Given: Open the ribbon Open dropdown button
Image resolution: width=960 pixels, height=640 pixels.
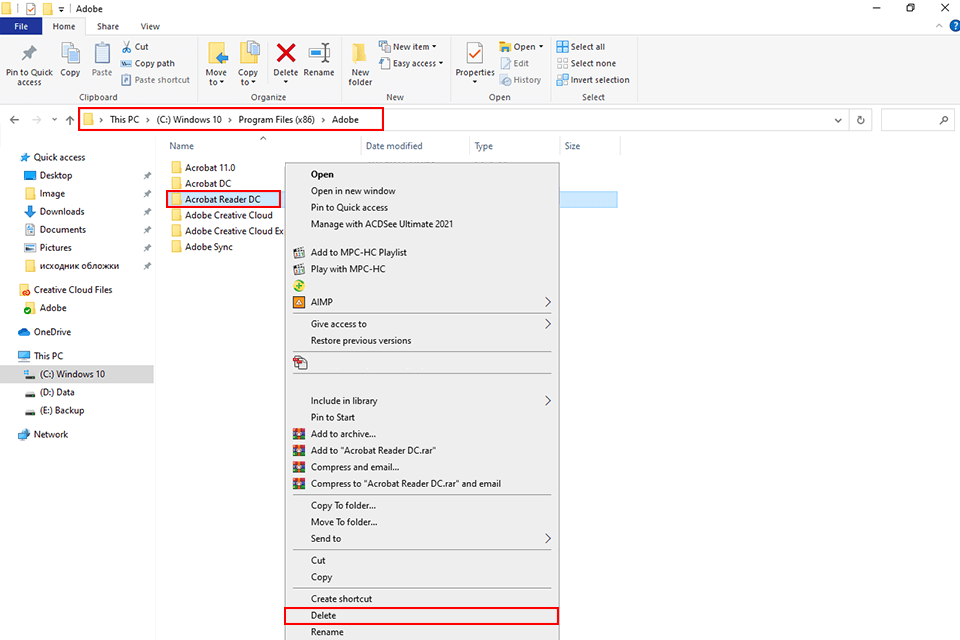Looking at the screenshot, I should pos(521,47).
